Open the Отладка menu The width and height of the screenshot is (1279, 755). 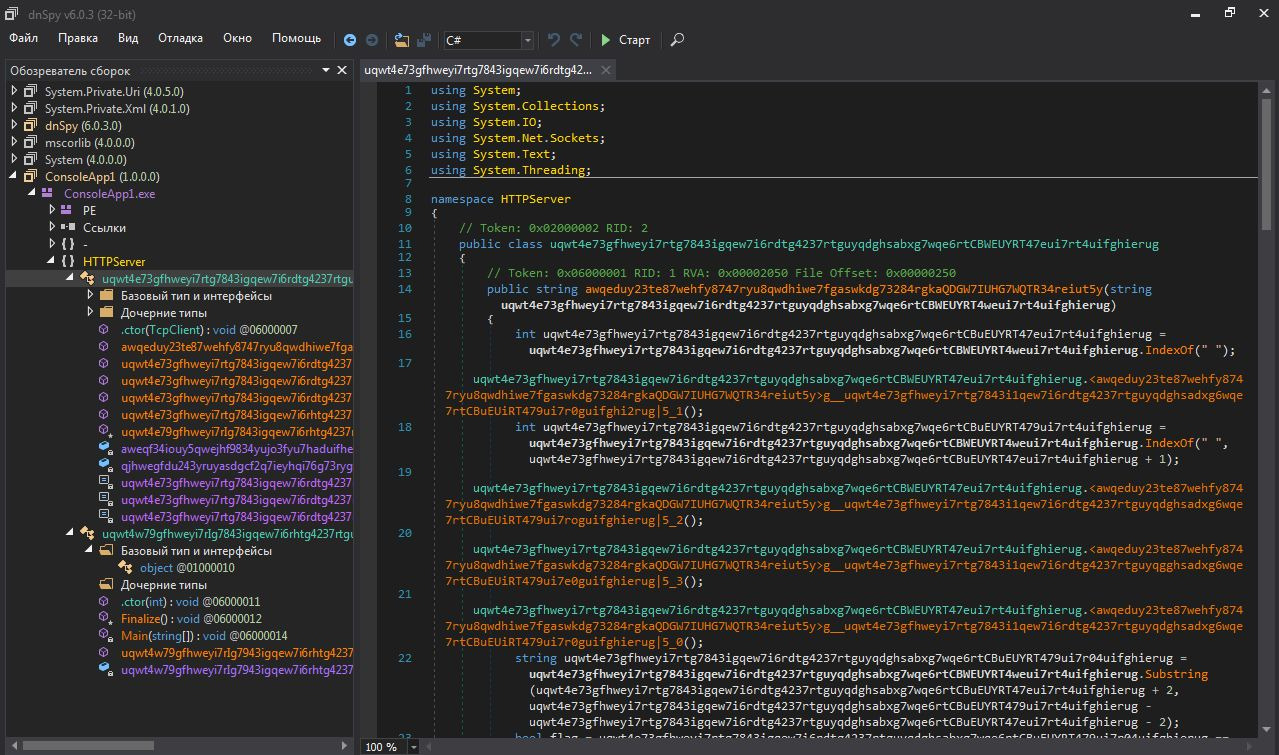click(x=180, y=38)
